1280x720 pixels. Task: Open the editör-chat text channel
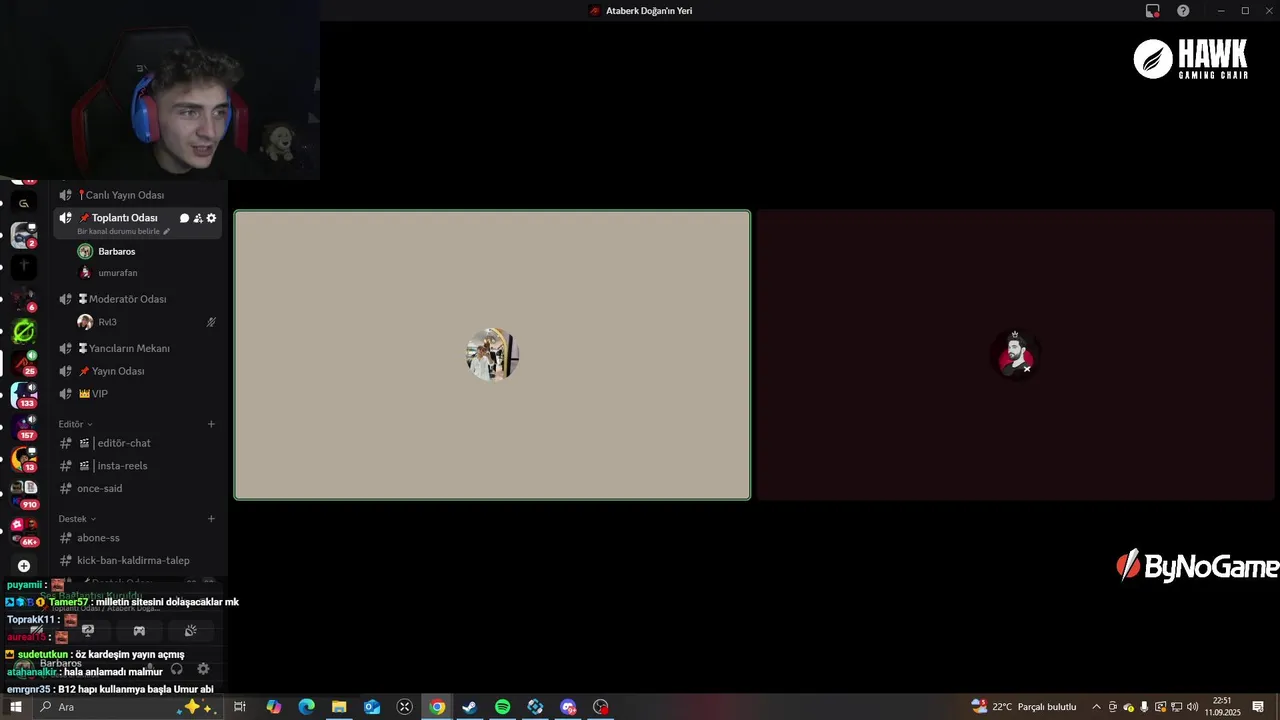point(138,443)
